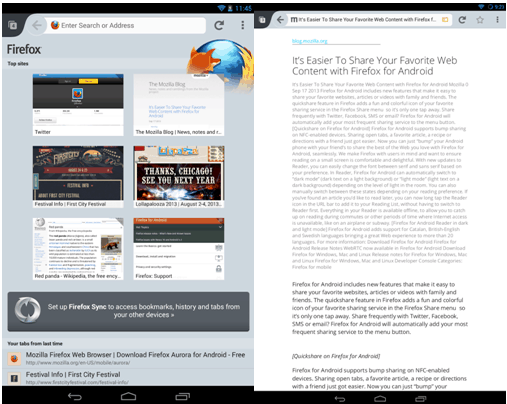Viewport: 507px width, 404px height.
Task: Tap back arrow in right Firefox screen
Action: [281, 20]
